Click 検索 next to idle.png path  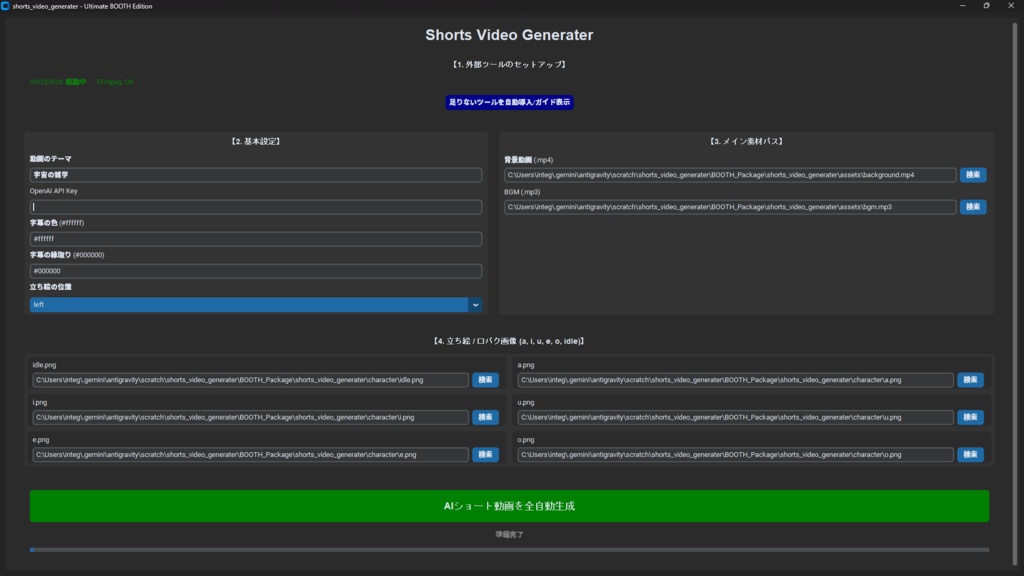pos(484,380)
